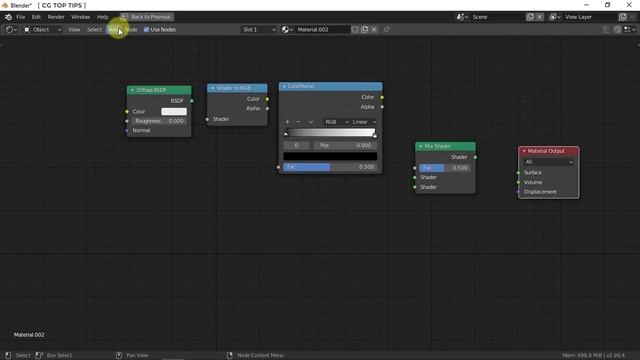Image resolution: width=640 pixels, height=360 pixels.
Task: Click the Material Output Volume socket
Action: [x=519, y=182]
